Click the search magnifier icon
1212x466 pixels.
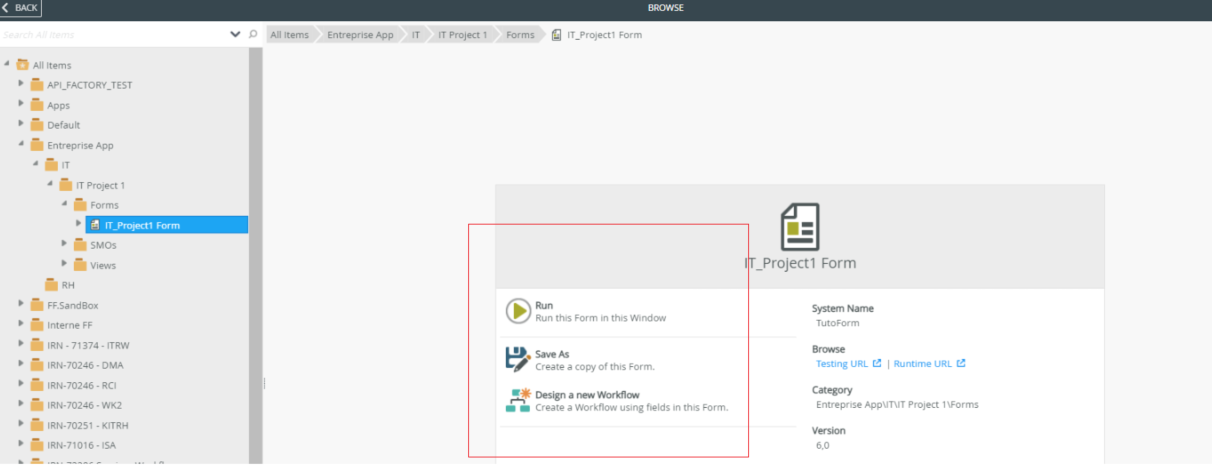(x=253, y=34)
